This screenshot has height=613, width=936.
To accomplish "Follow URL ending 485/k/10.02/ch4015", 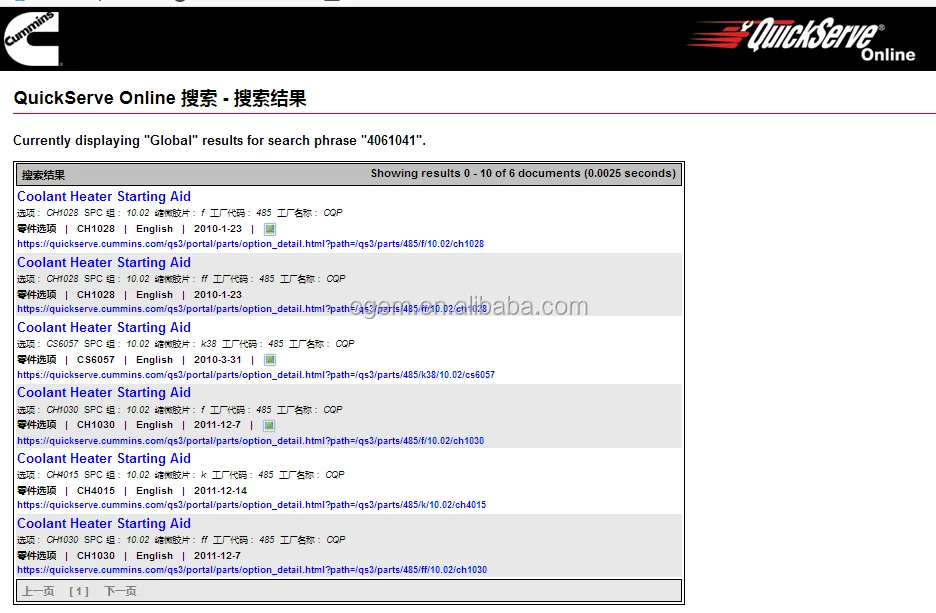I will tap(252, 505).
